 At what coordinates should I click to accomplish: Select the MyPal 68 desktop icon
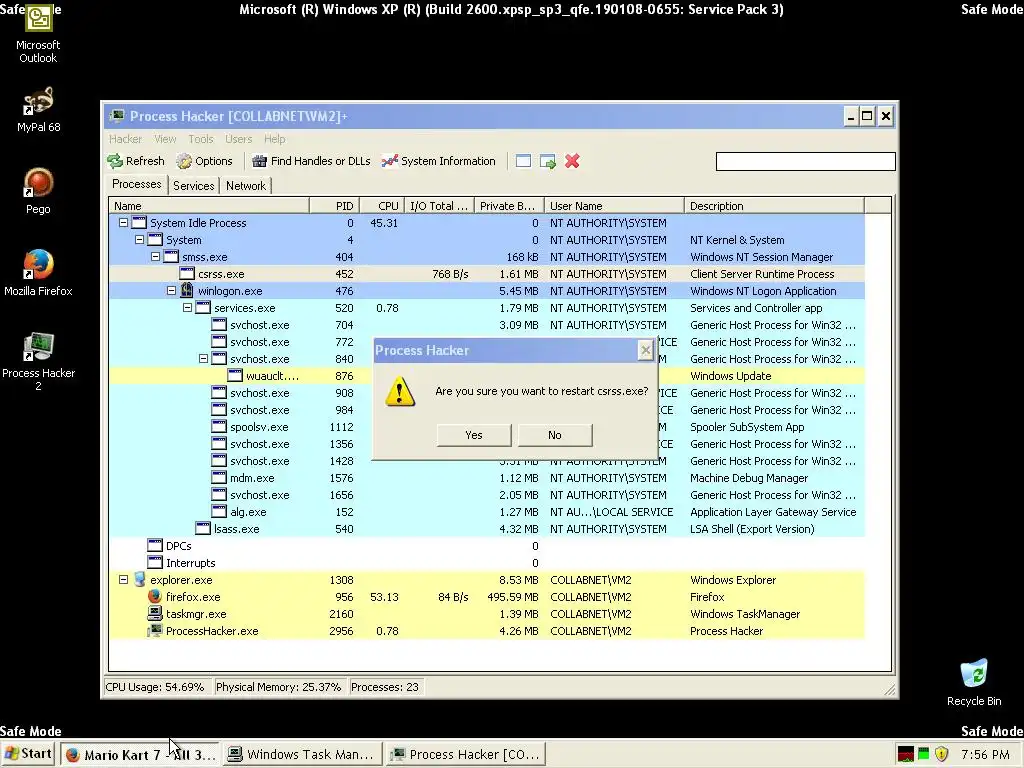click(x=38, y=110)
